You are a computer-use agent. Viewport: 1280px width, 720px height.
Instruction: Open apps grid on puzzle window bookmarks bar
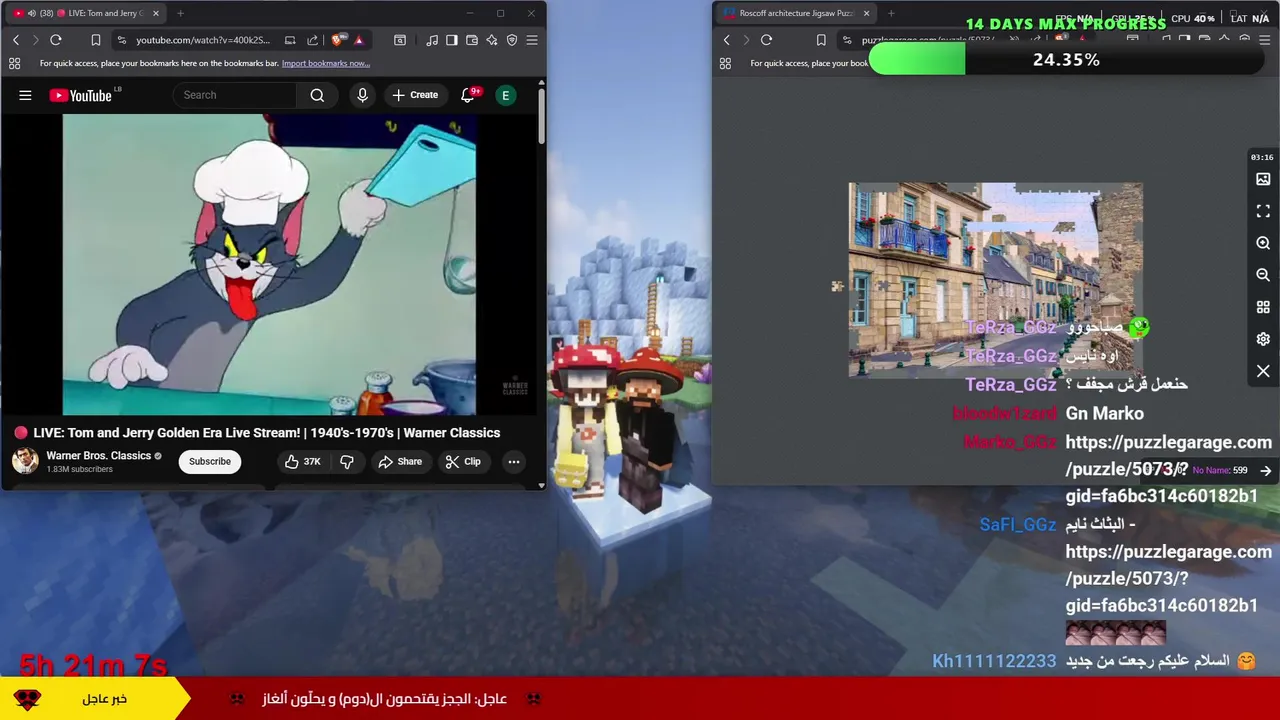click(725, 63)
